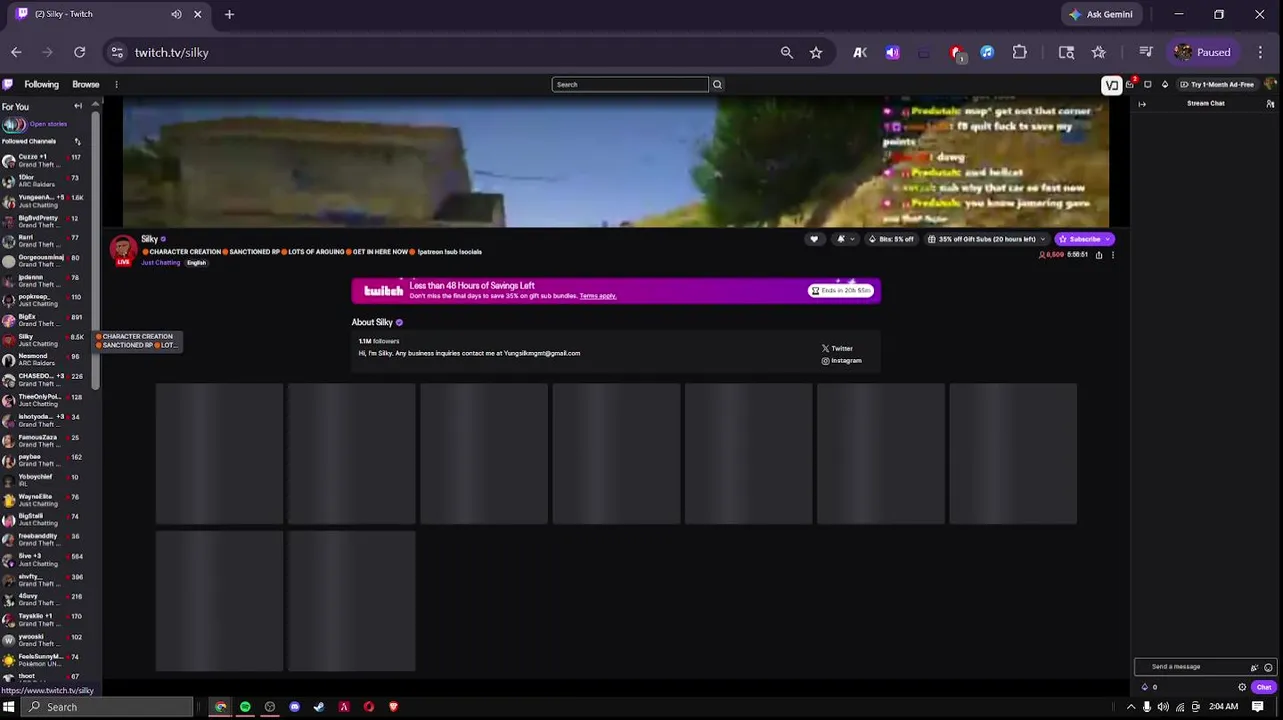Show hidden system tray icons
Screen dimensions: 1283x720
(x=1131, y=707)
